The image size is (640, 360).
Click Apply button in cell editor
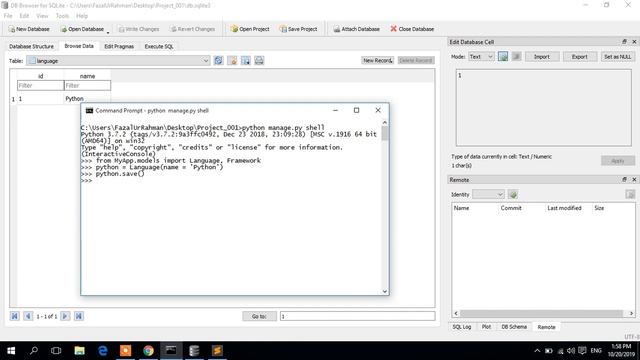click(x=618, y=161)
